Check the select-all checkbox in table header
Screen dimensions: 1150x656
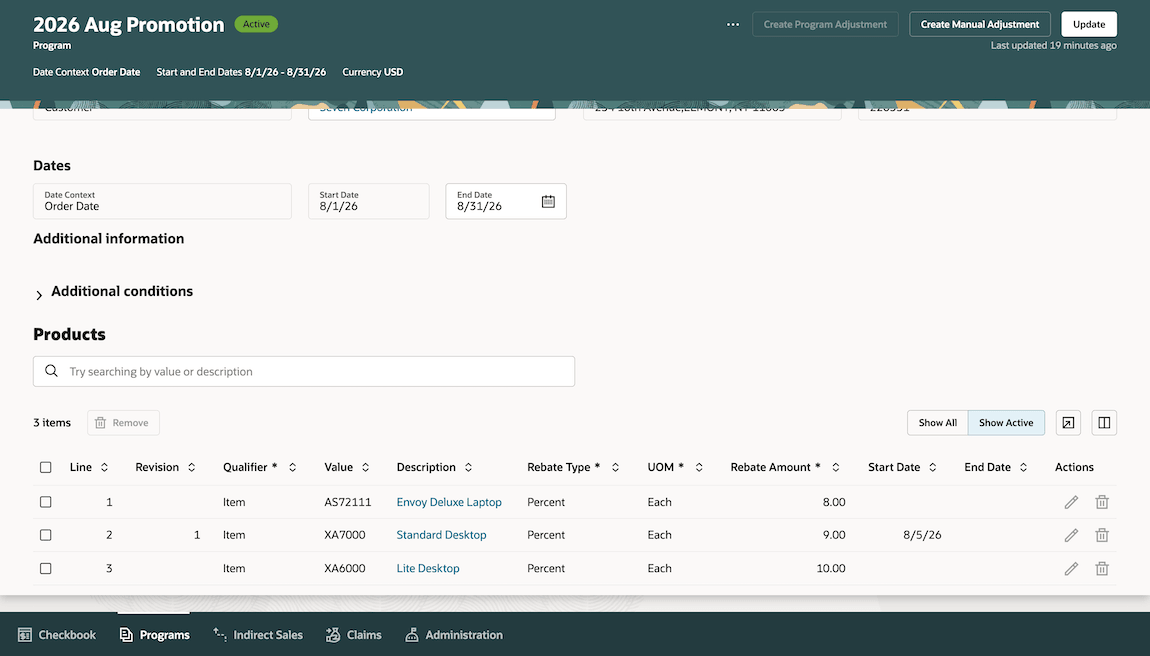[45, 467]
